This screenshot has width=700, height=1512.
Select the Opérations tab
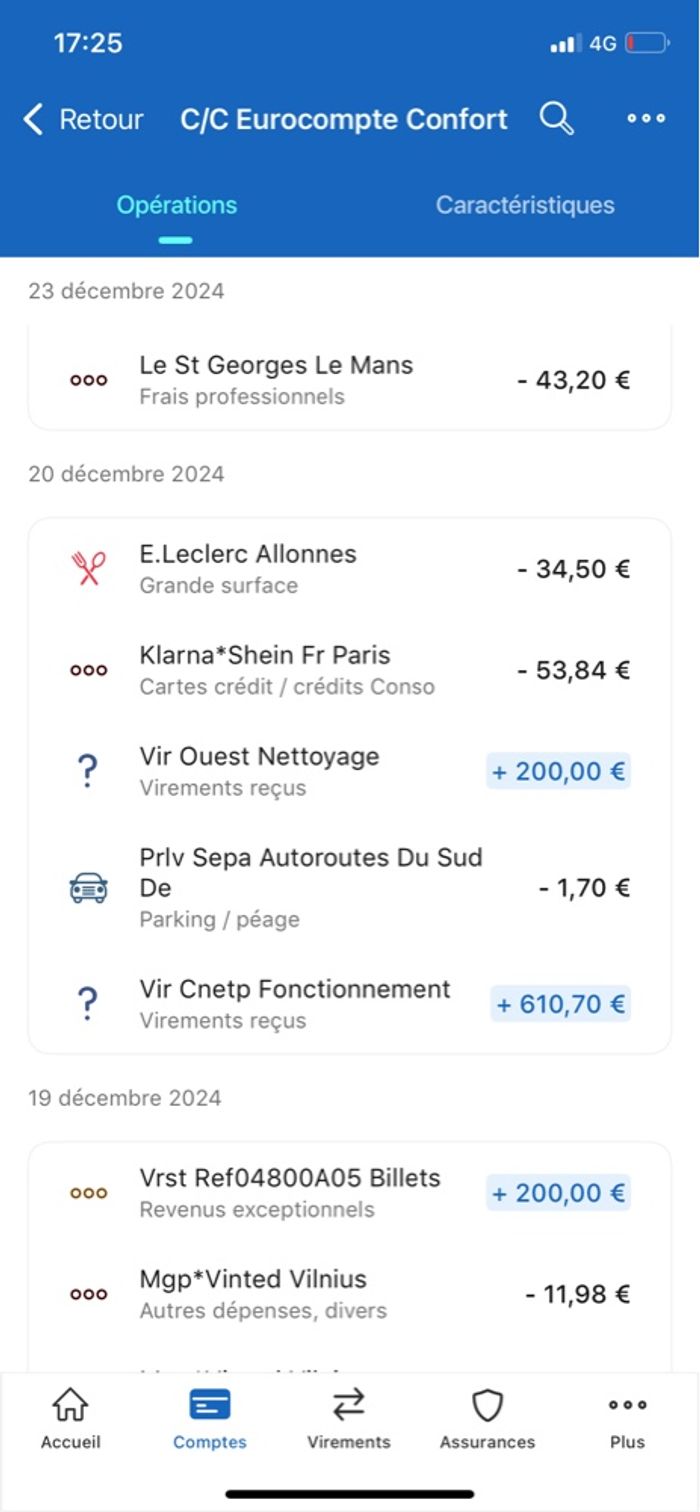click(x=177, y=205)
